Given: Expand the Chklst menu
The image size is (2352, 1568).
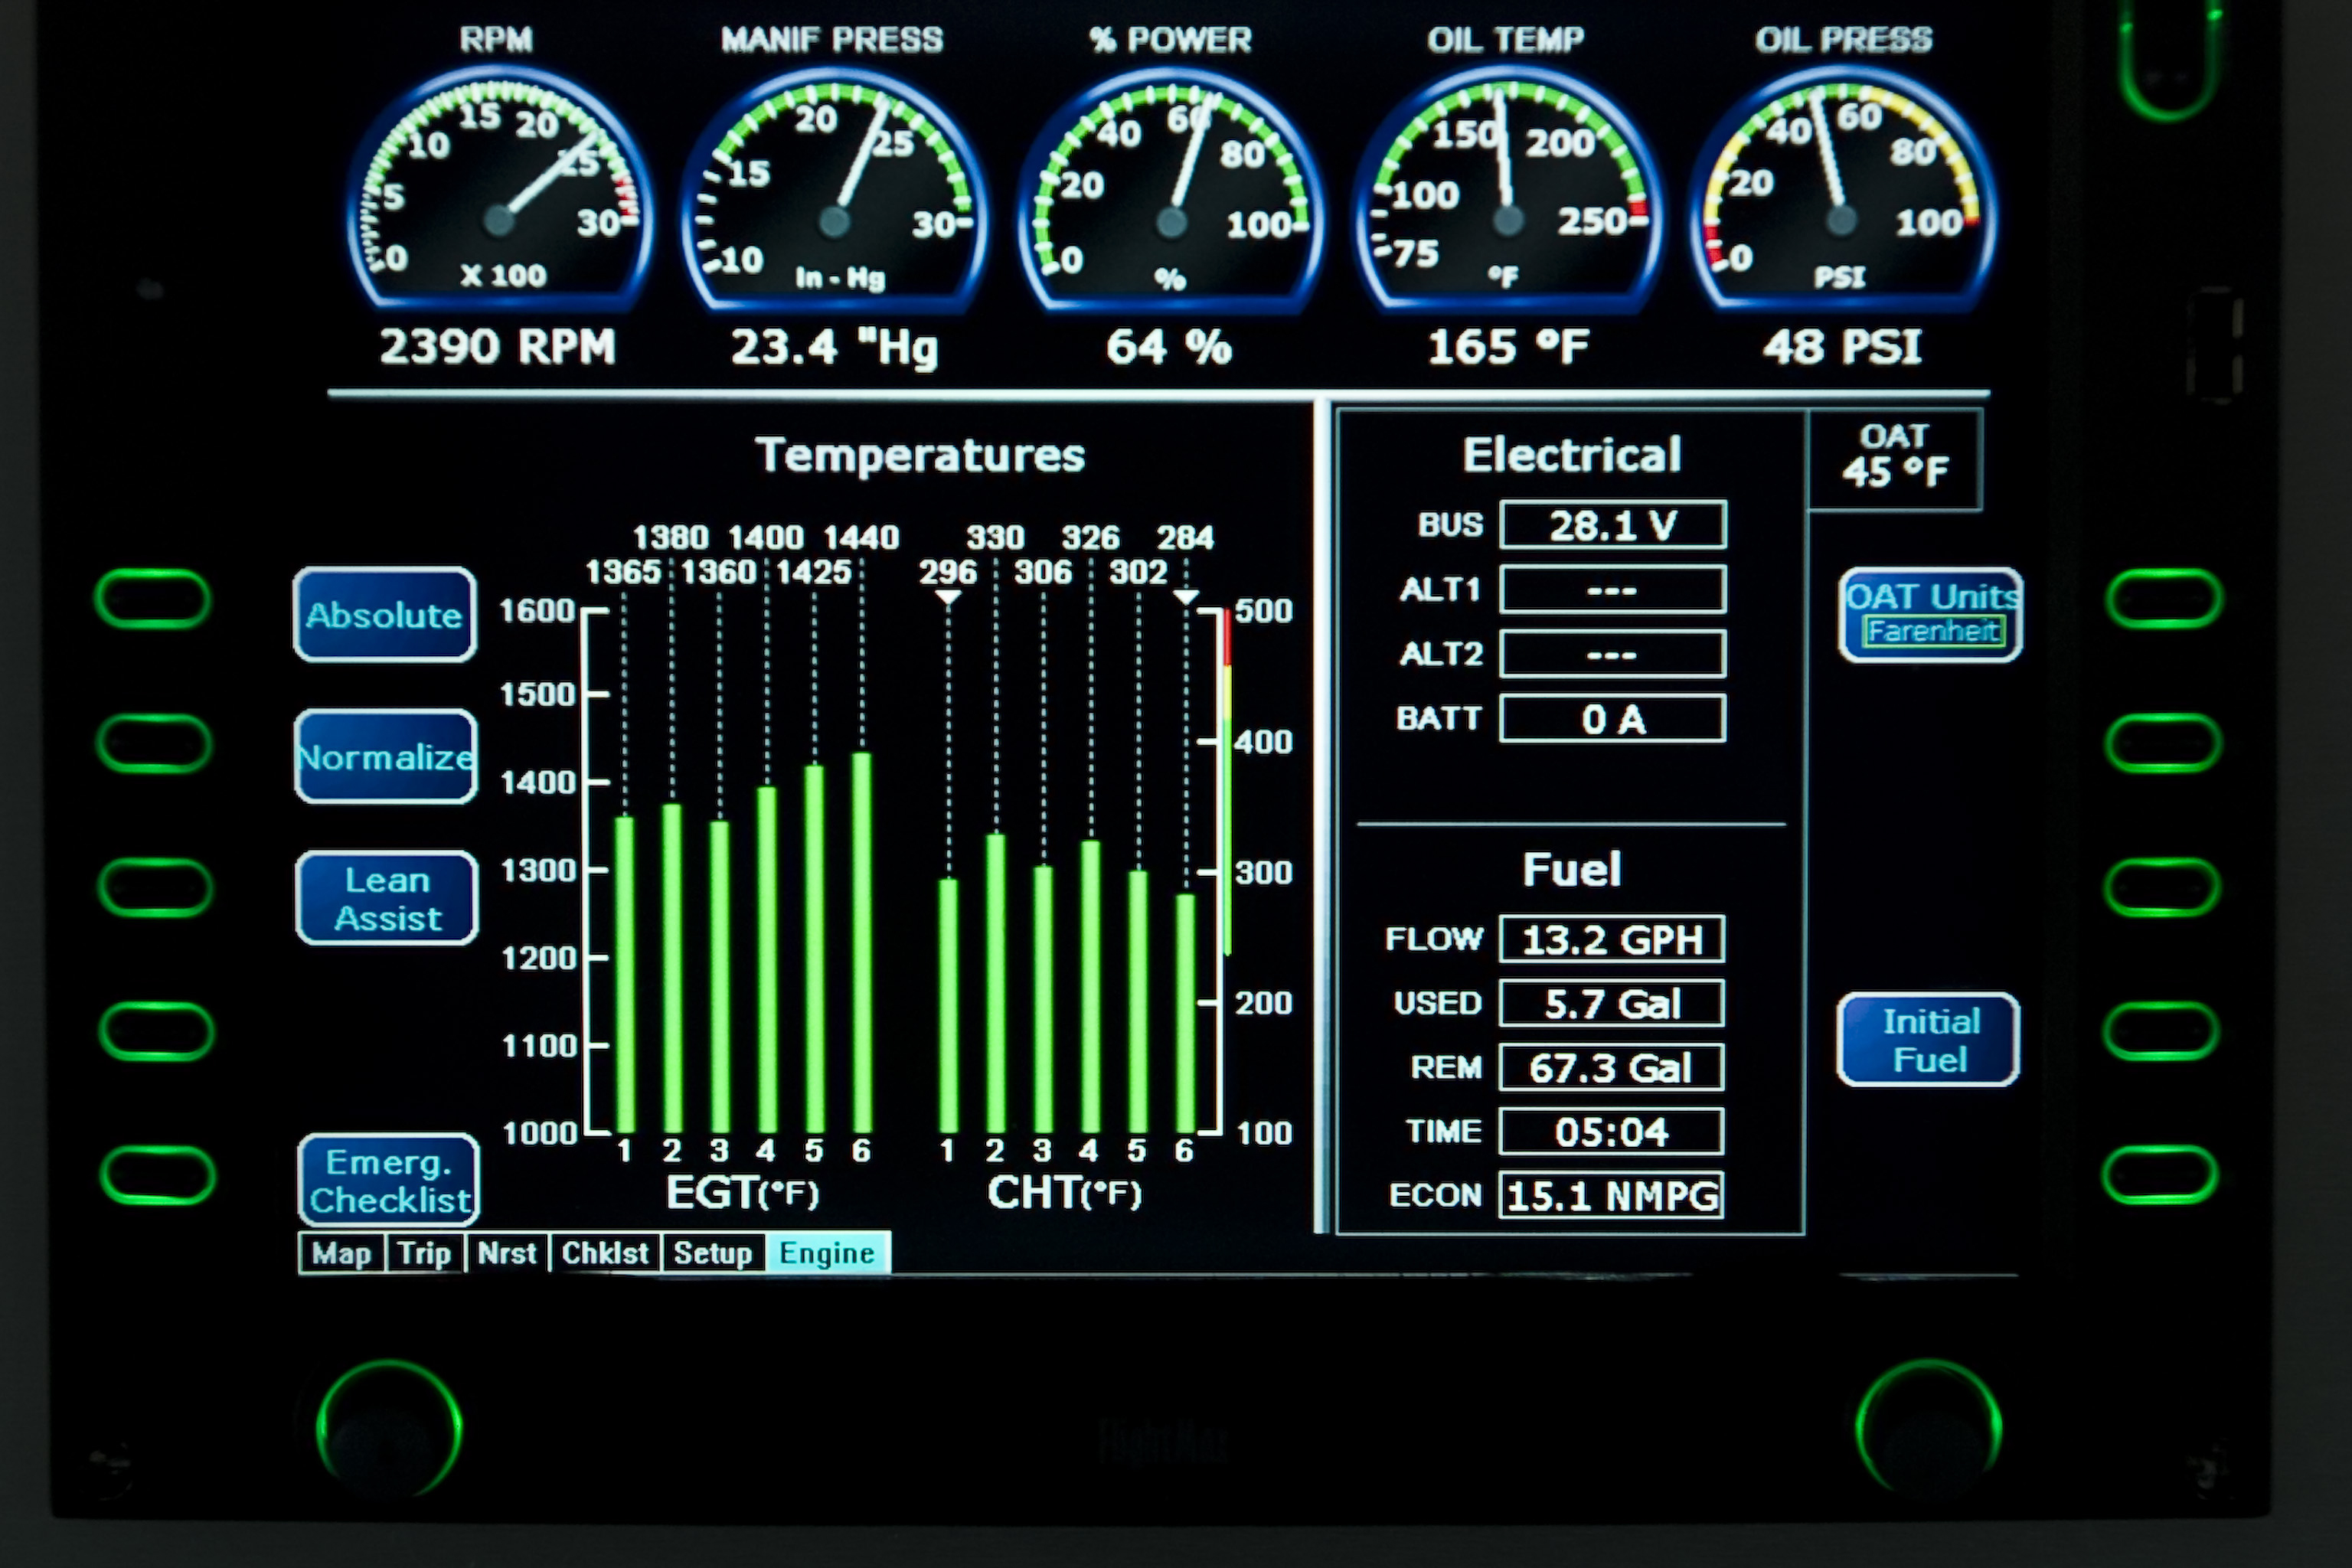Looking at the screenshot, I should (x=605, y=1252).
